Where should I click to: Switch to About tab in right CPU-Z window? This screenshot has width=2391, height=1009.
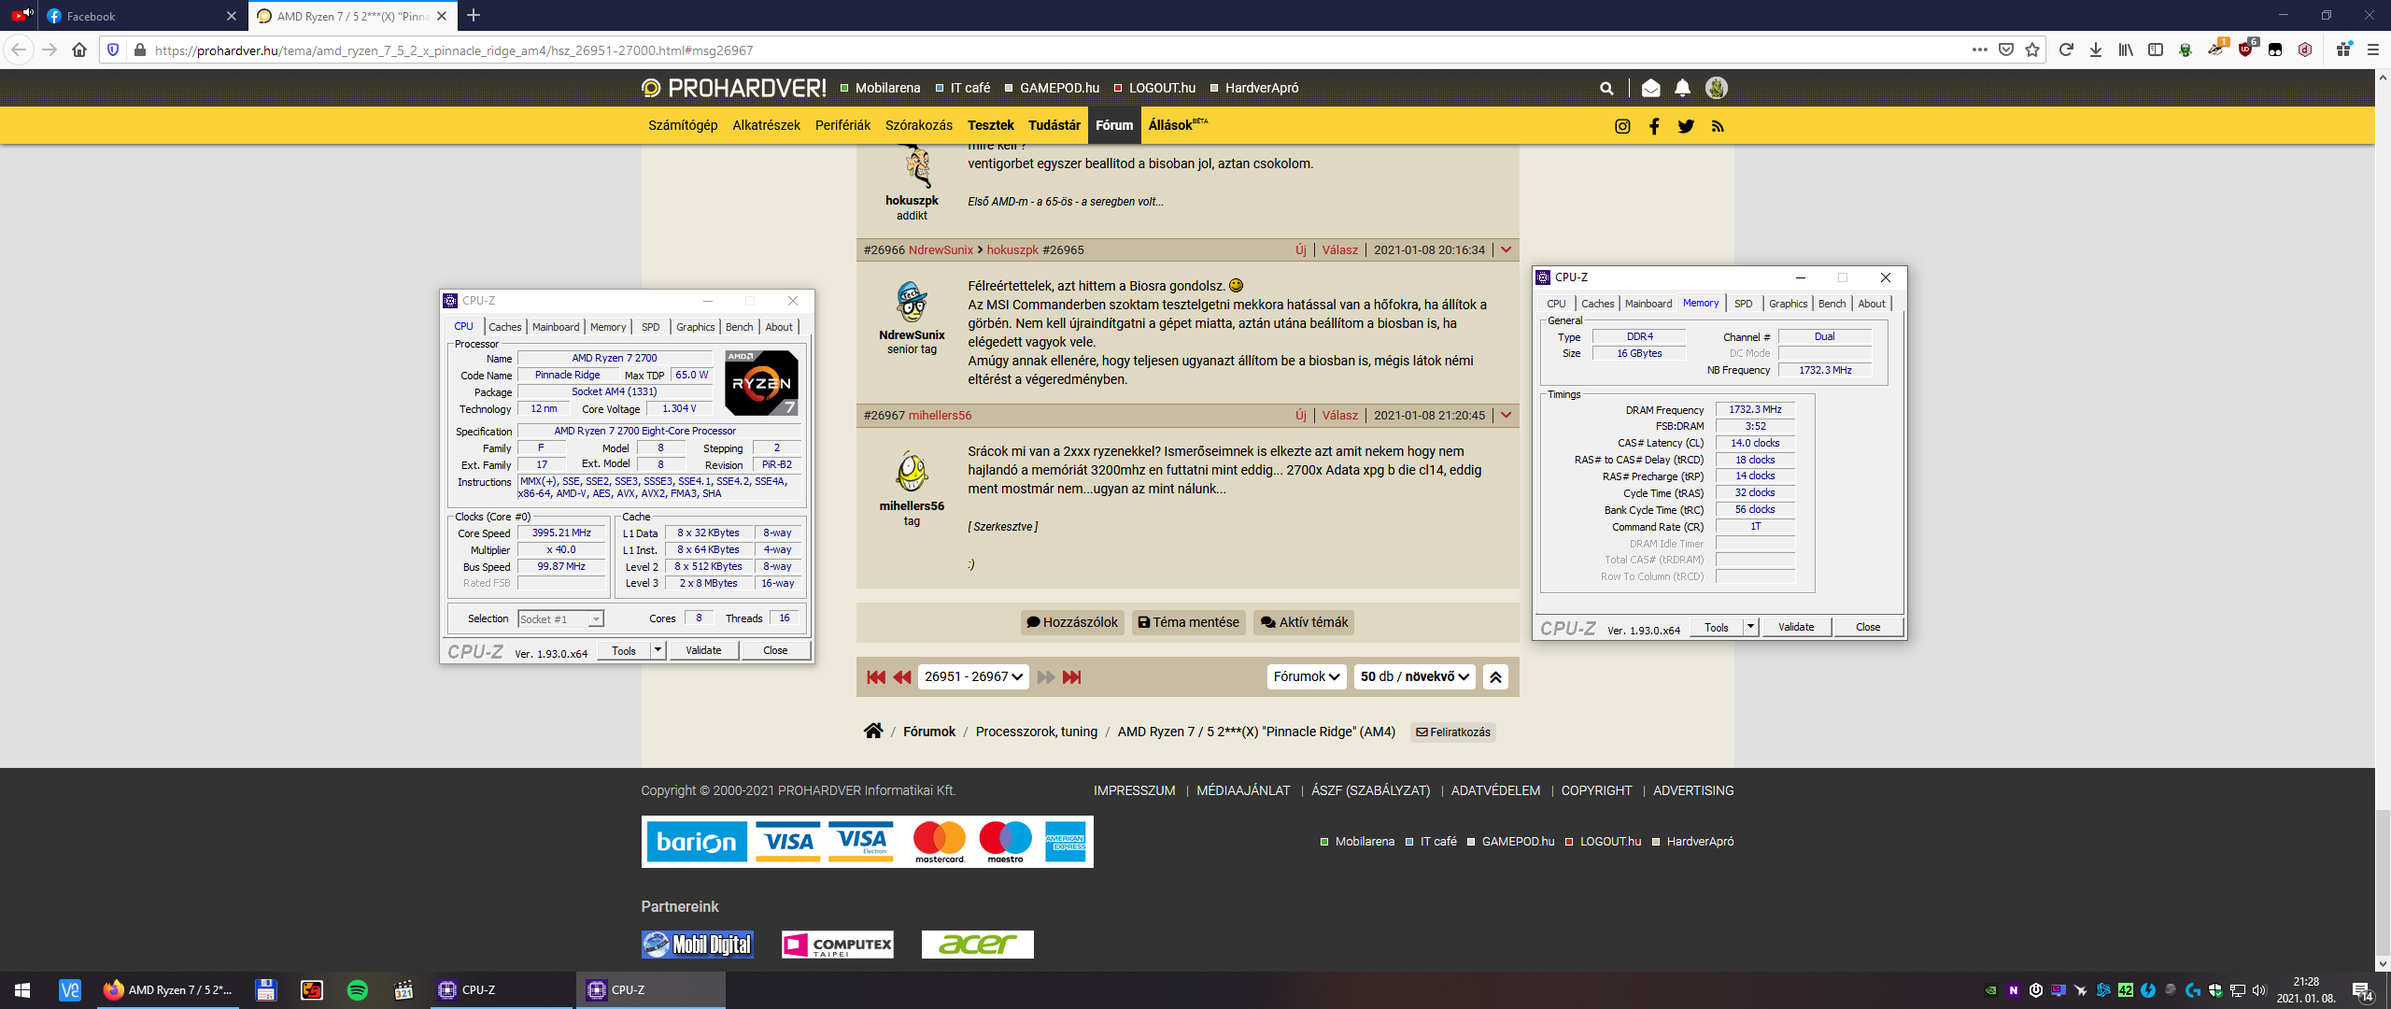click(1871, 304)
